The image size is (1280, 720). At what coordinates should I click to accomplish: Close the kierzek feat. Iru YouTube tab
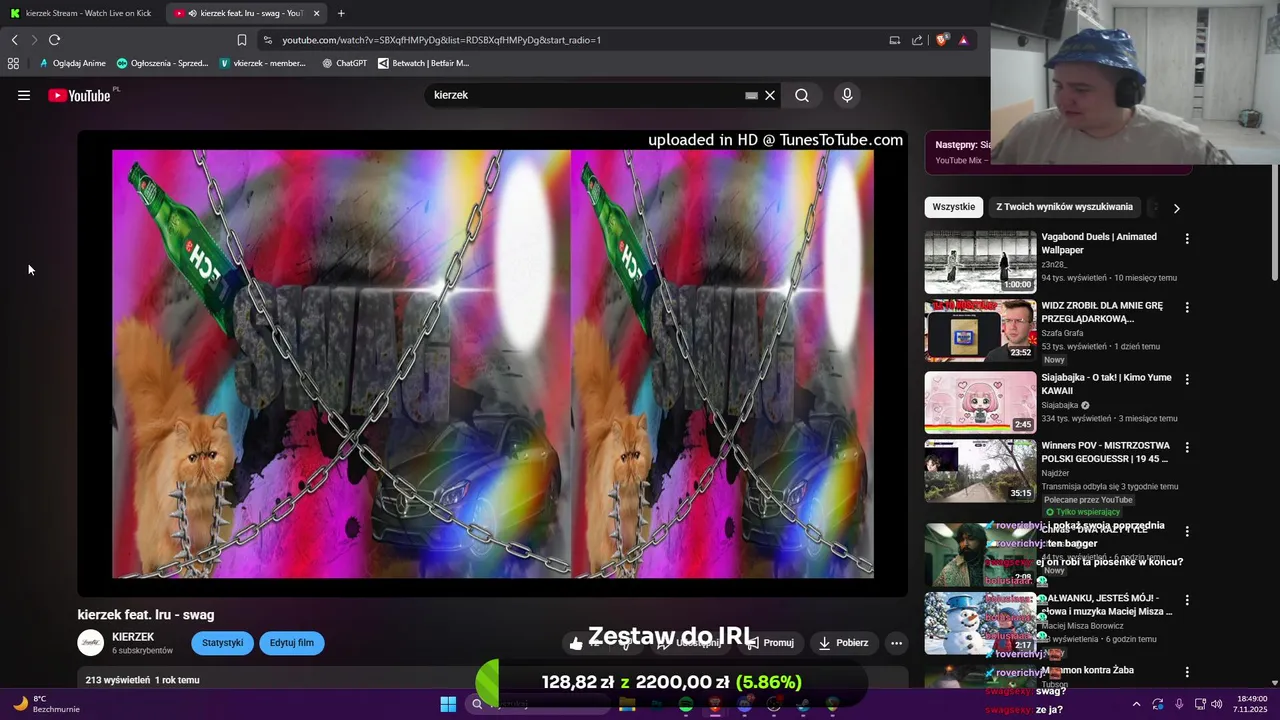point(317,13)
